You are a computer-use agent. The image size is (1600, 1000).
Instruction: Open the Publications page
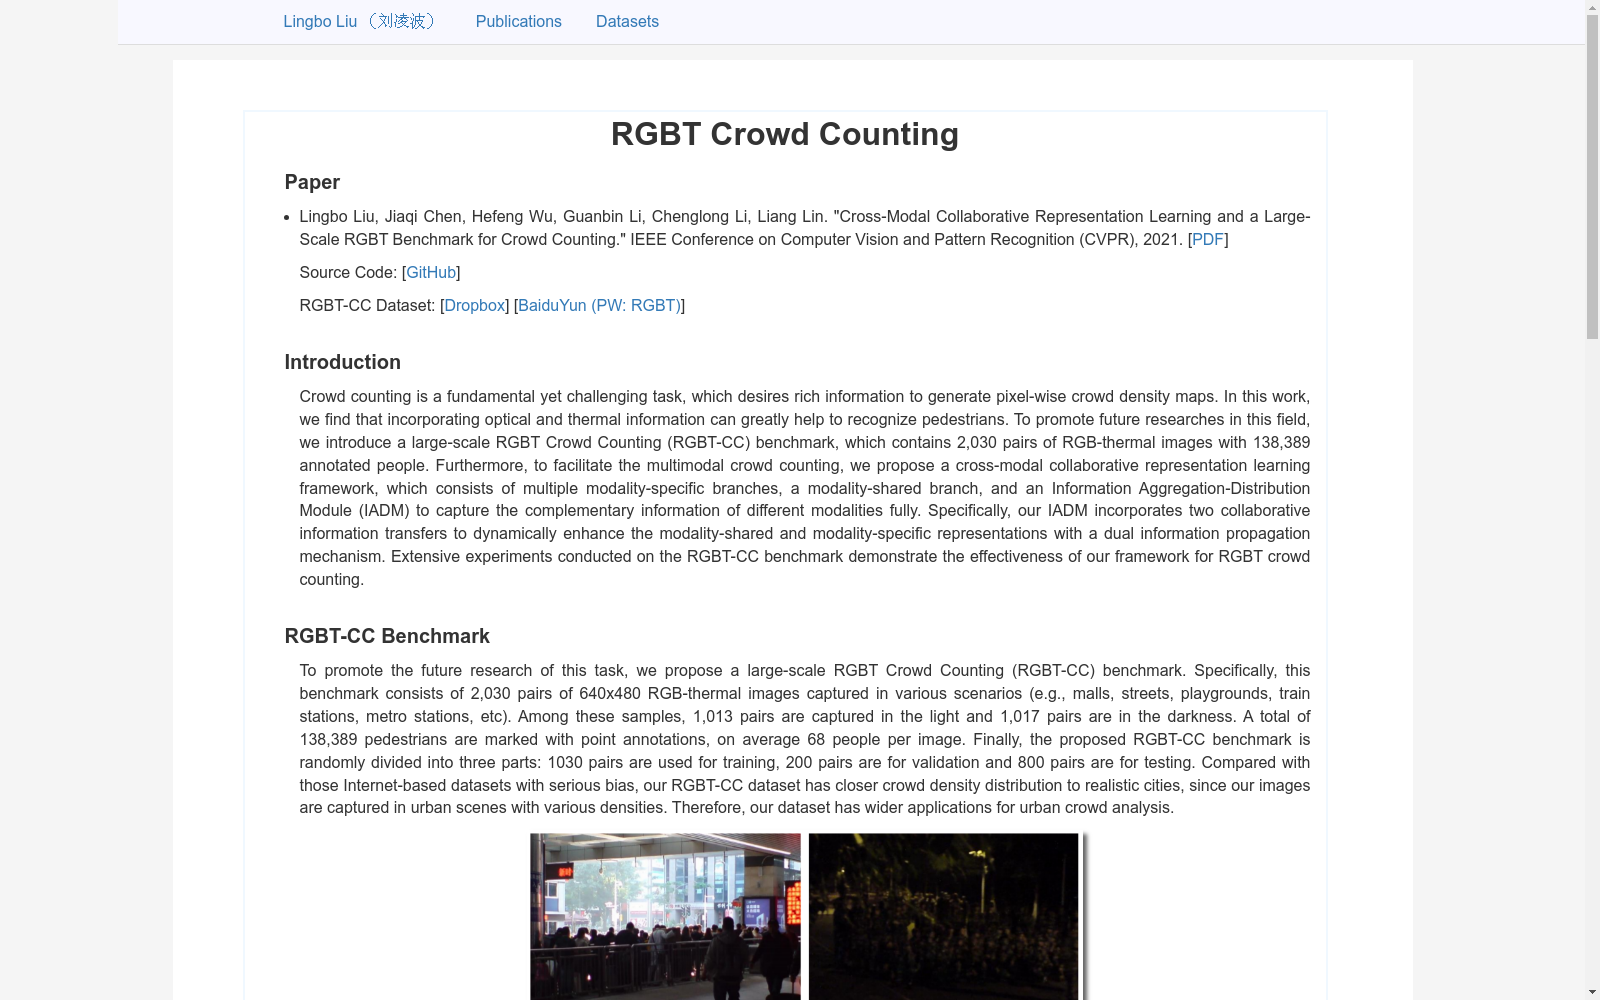pyautogui.click(x=518, y=21)
